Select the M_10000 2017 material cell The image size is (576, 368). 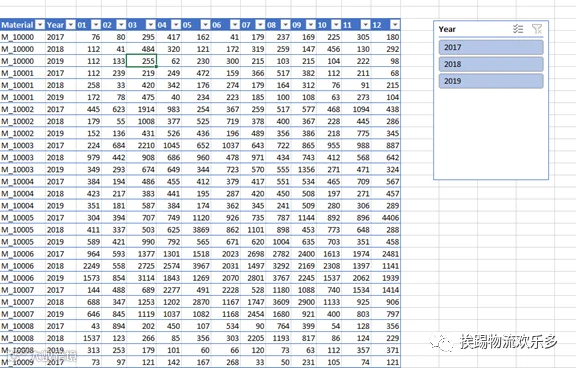(23, 37)
